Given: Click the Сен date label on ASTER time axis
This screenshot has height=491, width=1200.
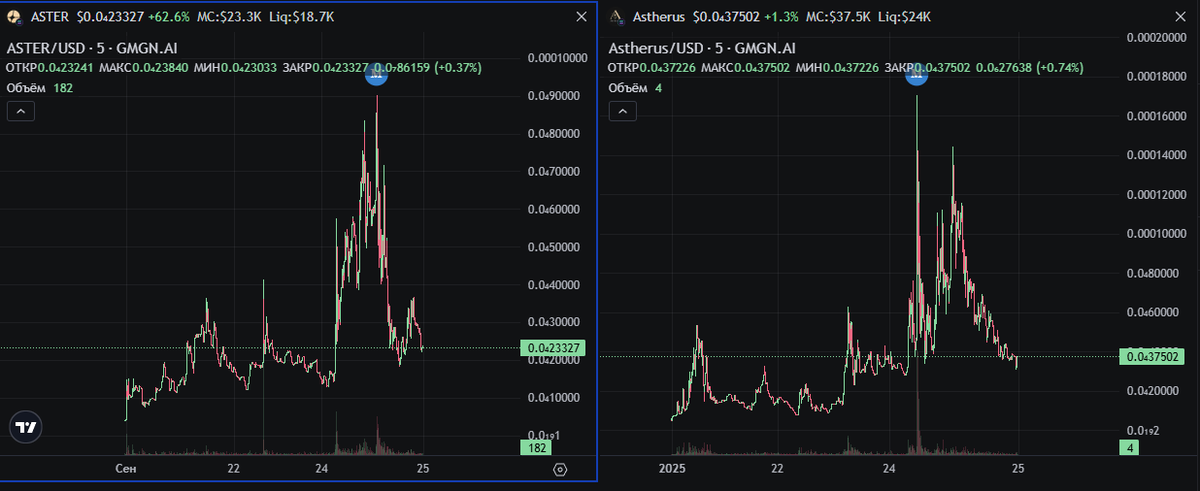Looking at the screenshot, I should (126, 468).
